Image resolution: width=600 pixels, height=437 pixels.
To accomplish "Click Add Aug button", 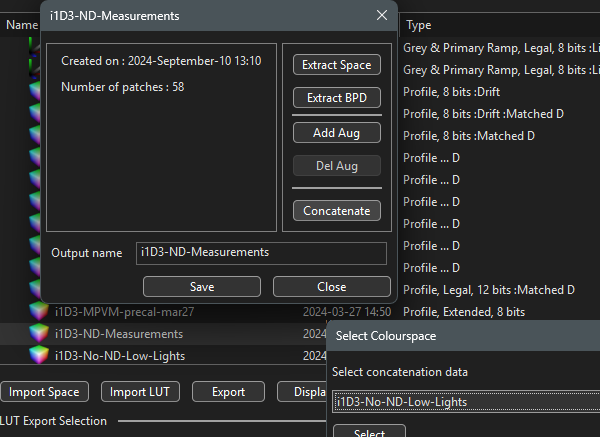I will pyautogui.click(x=337, y=133).
